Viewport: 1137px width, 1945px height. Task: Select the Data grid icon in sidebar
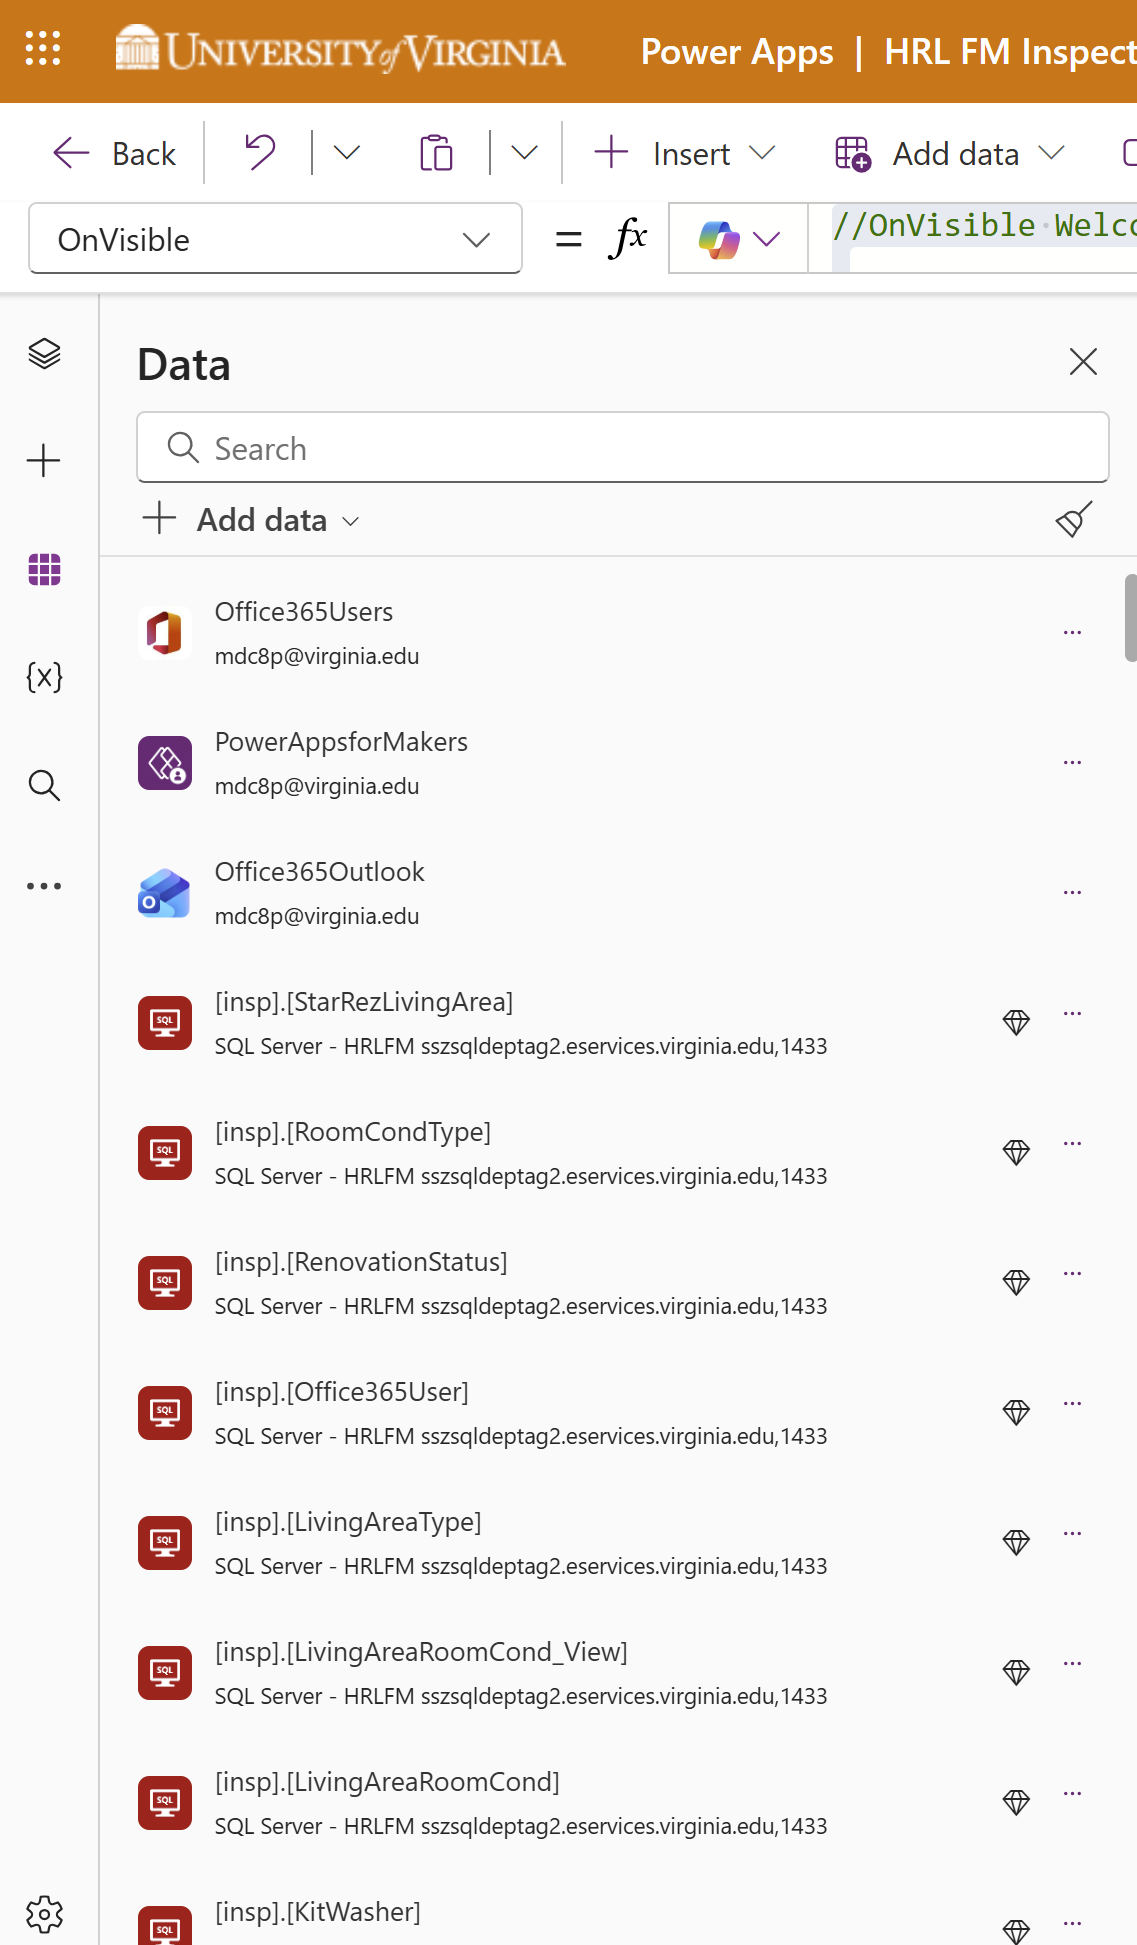point(44,569)
